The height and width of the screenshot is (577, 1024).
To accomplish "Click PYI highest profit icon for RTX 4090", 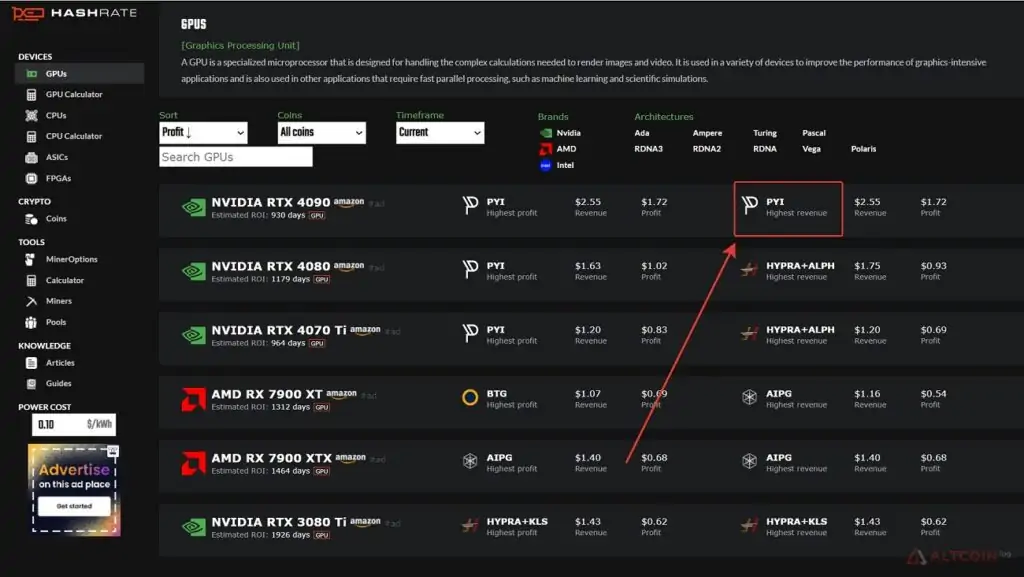I will coord(470,206).
